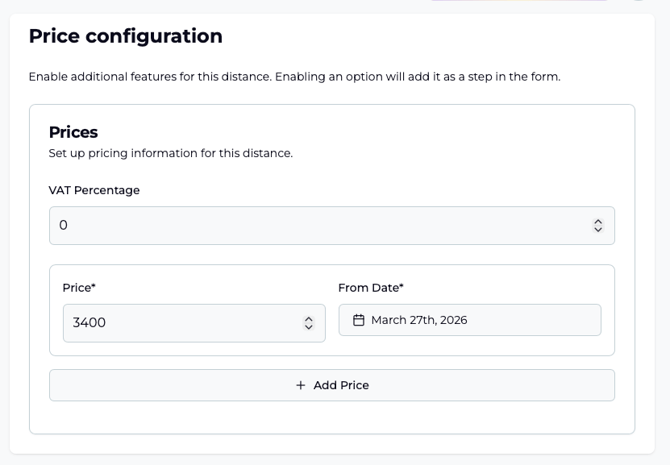The width and height of the screenshot is (670, 465).
Task: Decrease VAT Percentage with the down arrow
Action: pyautogui.click(x=598, y=230)
